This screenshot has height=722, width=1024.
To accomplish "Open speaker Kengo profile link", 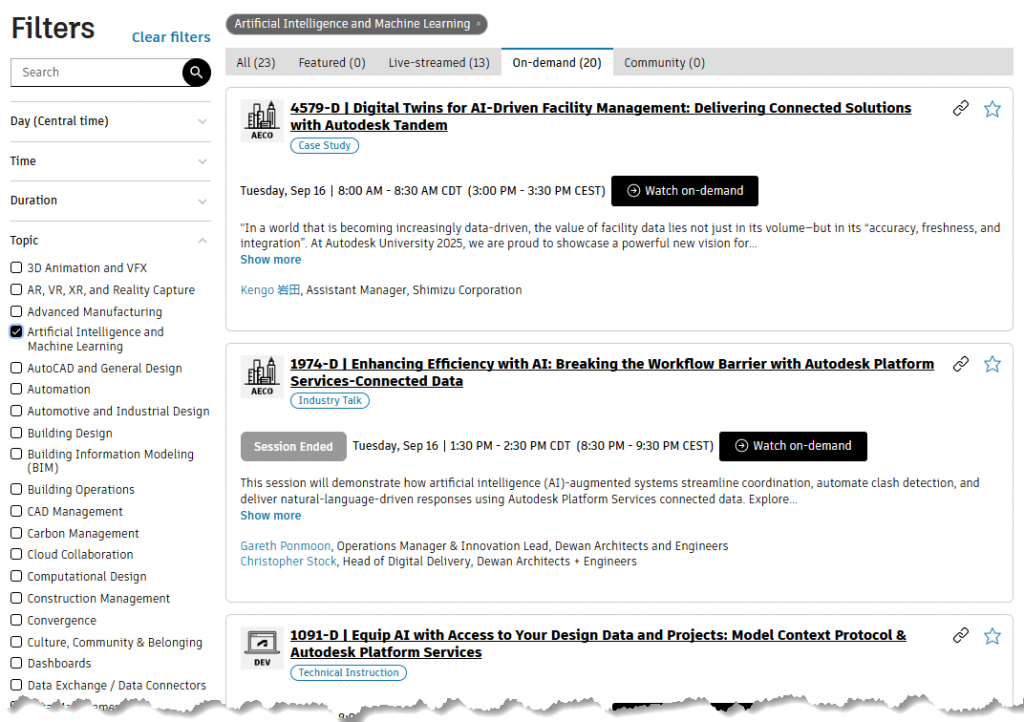I will (270, 290).
